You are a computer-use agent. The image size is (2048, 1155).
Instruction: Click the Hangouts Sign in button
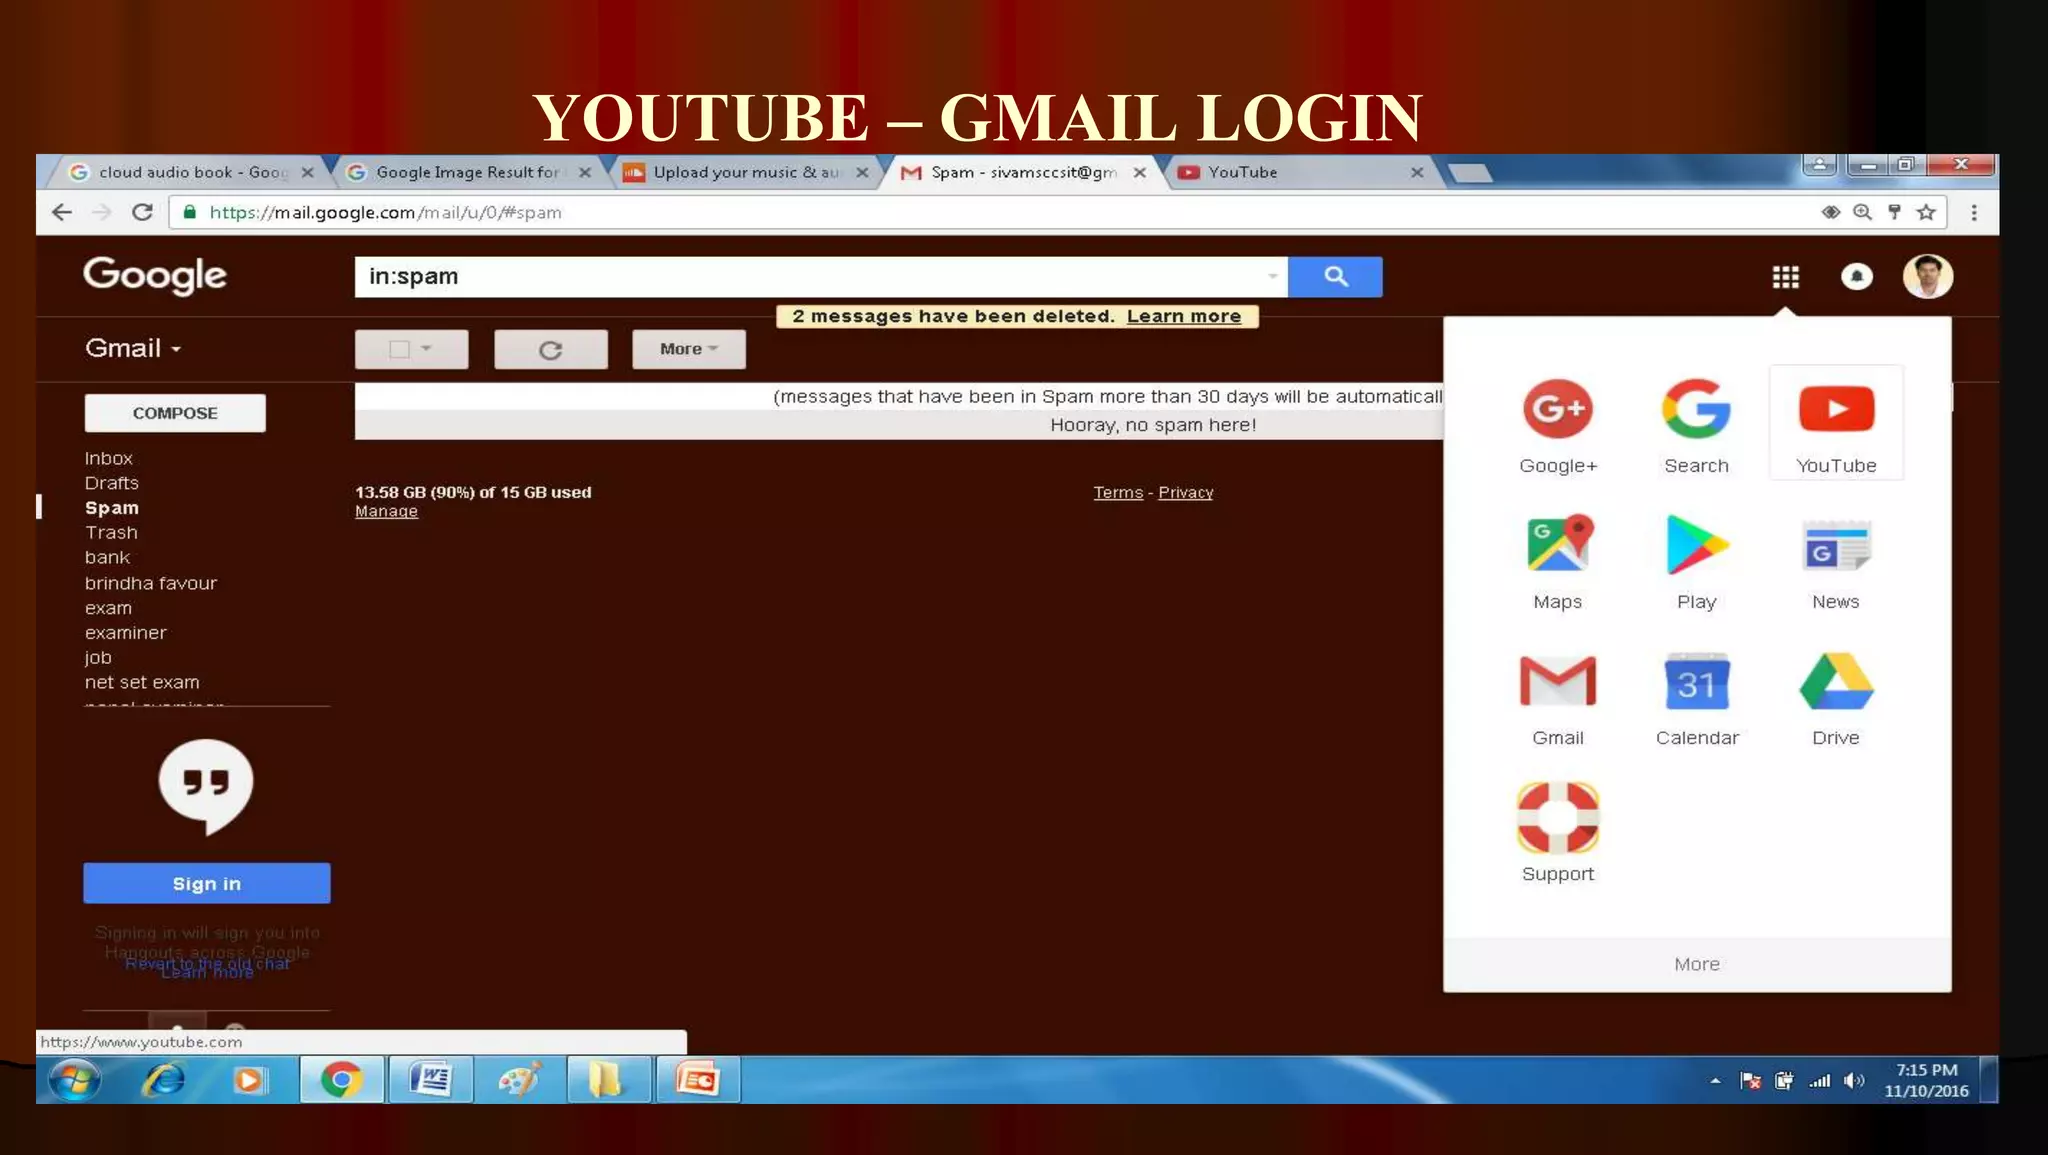click(x=207, y=884)
